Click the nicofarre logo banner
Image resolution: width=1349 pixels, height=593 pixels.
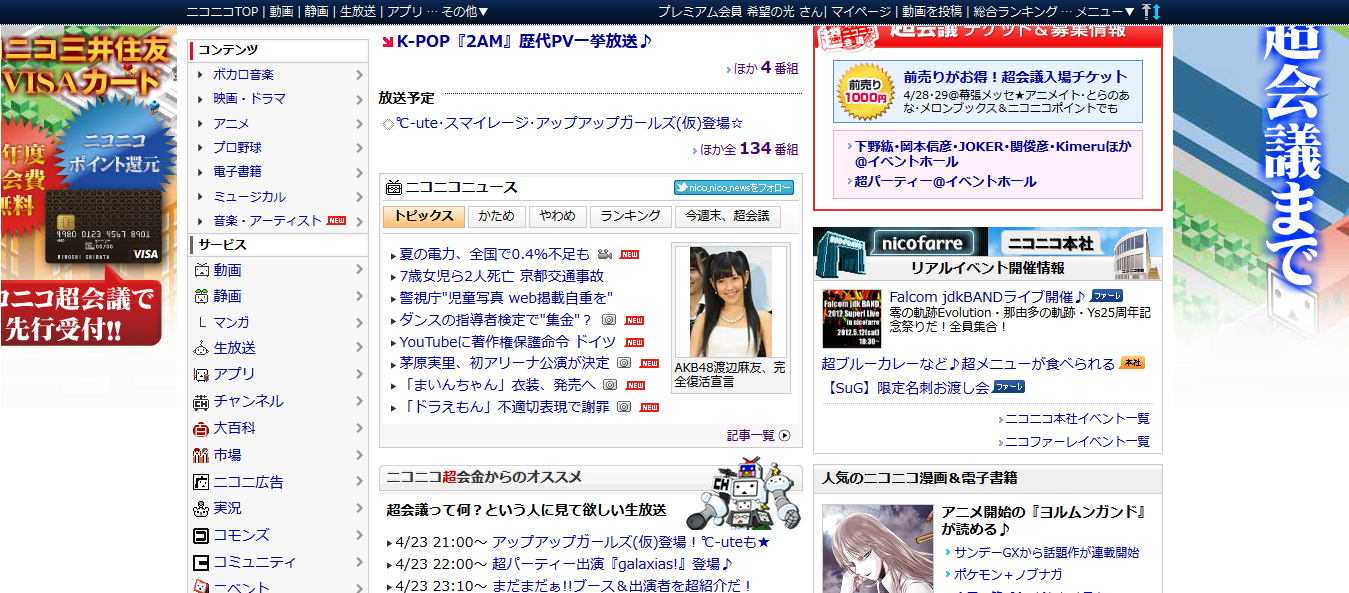pos(900,242)
